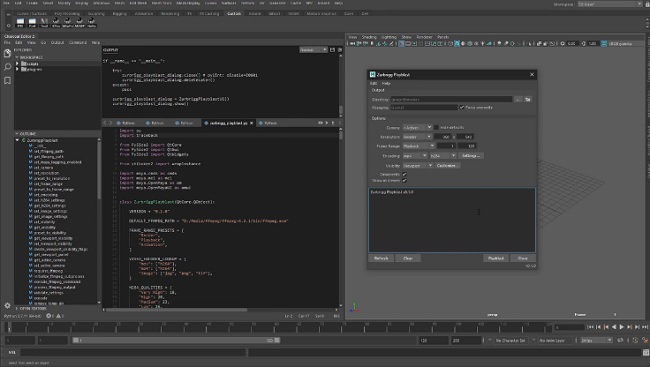This screenshot has height=367, width=650.
Task: Expand the plug-ins folder in Explorer
Action: [17, 69]
